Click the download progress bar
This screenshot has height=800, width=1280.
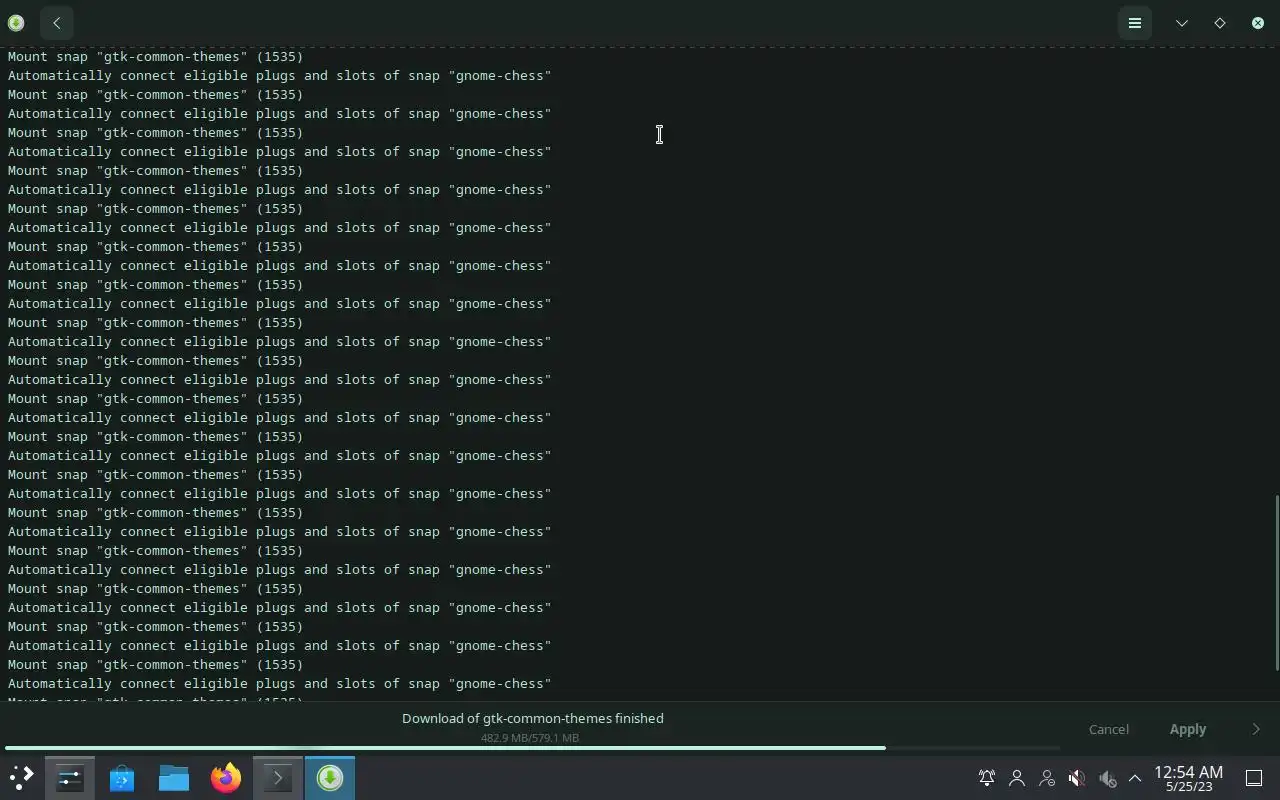[x=532, y=748]
